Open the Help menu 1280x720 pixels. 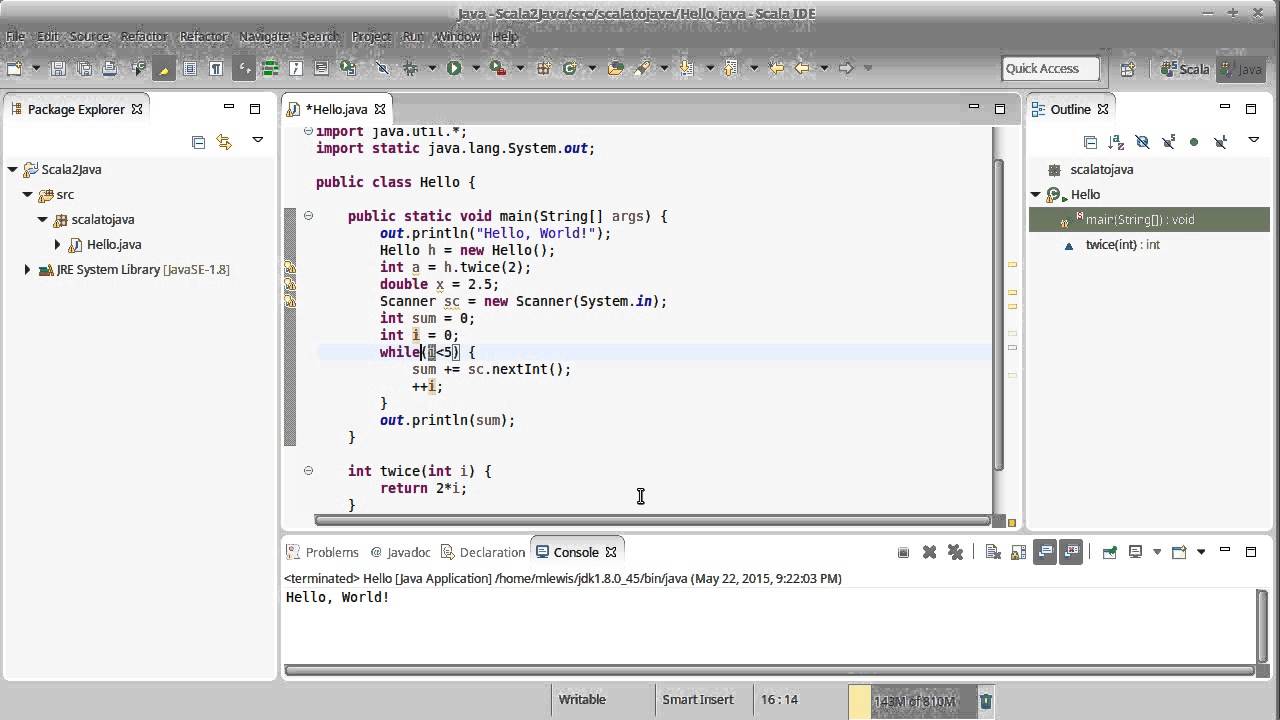point(505,36)
